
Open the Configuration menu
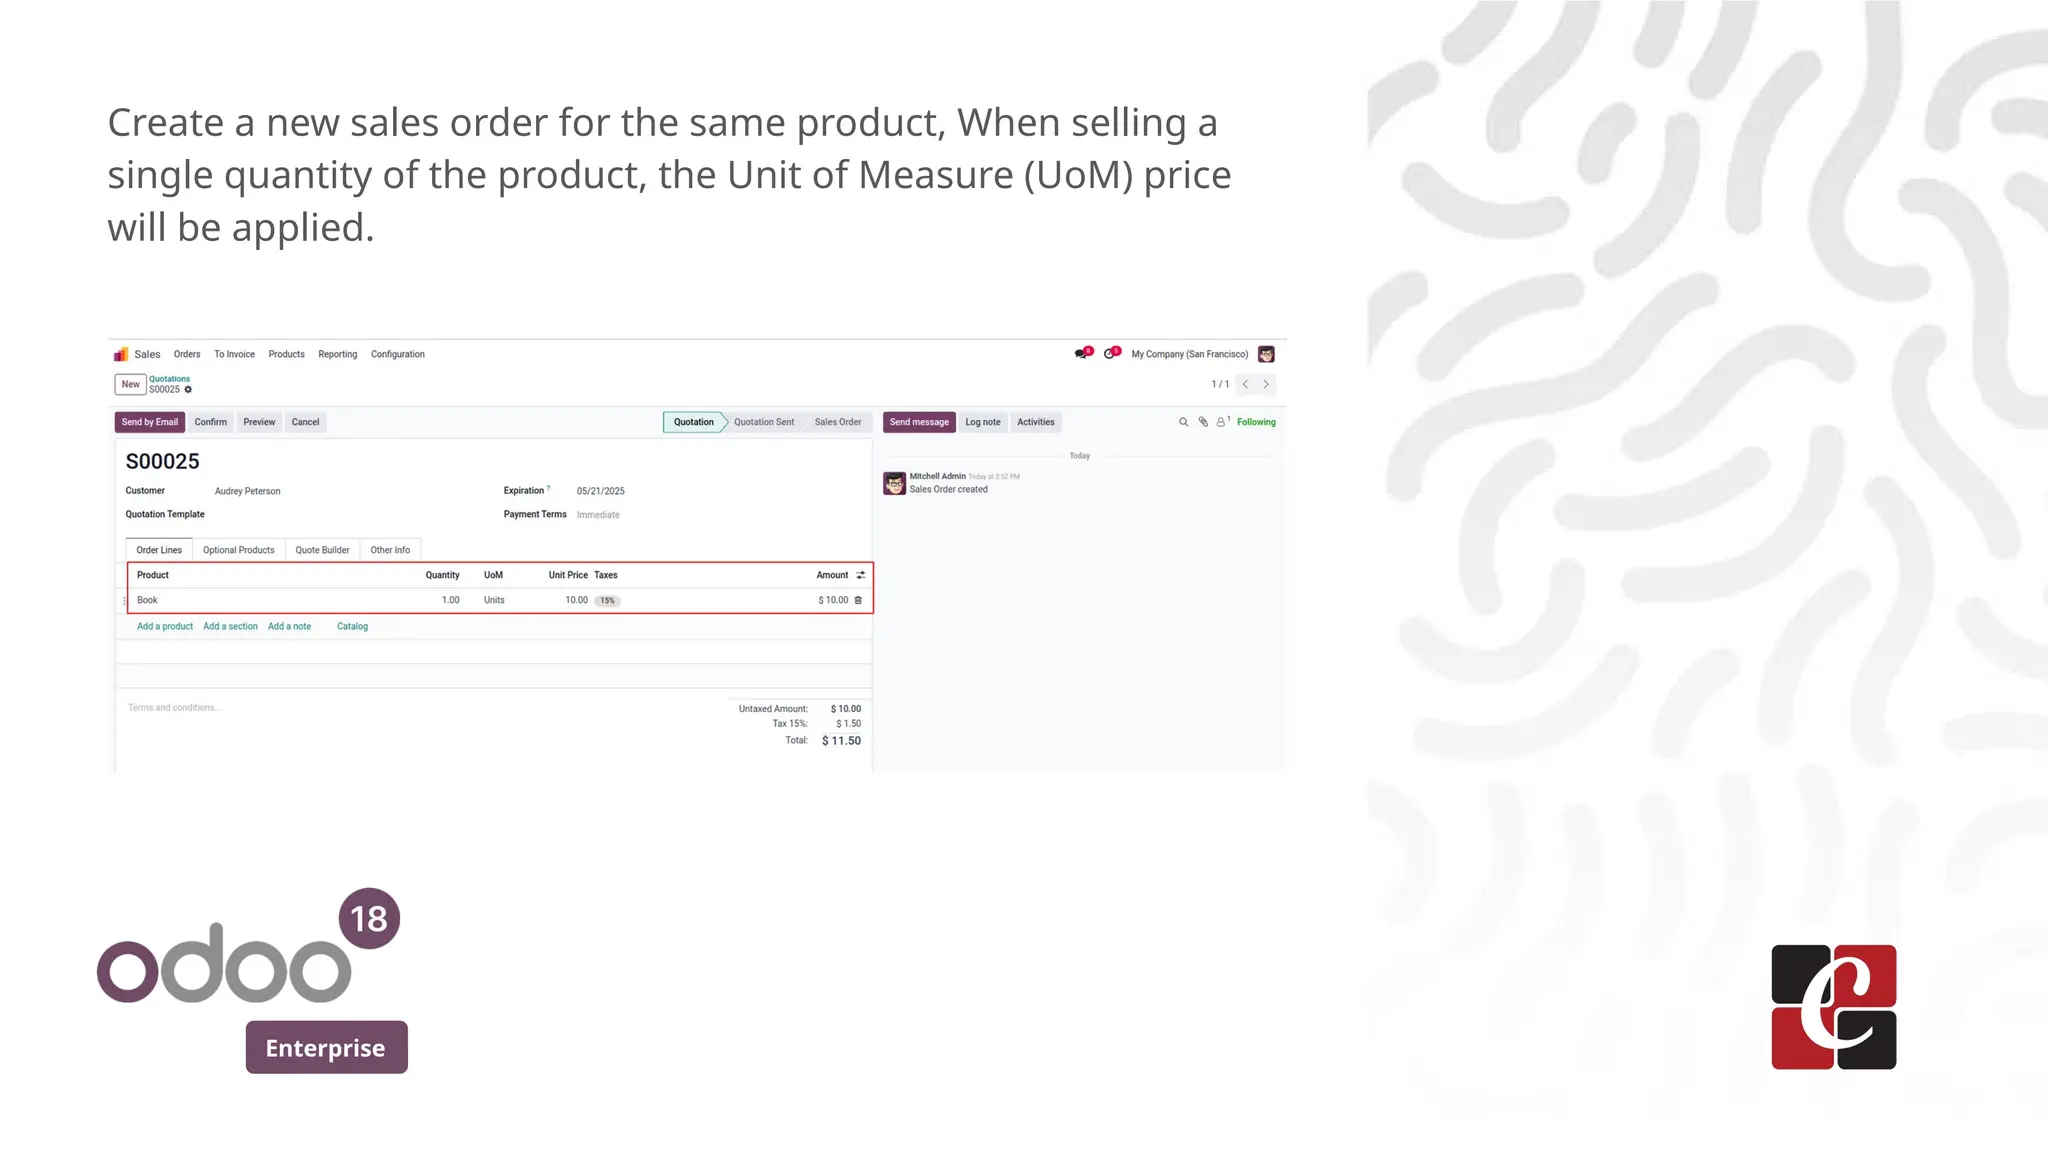(397, 354)
